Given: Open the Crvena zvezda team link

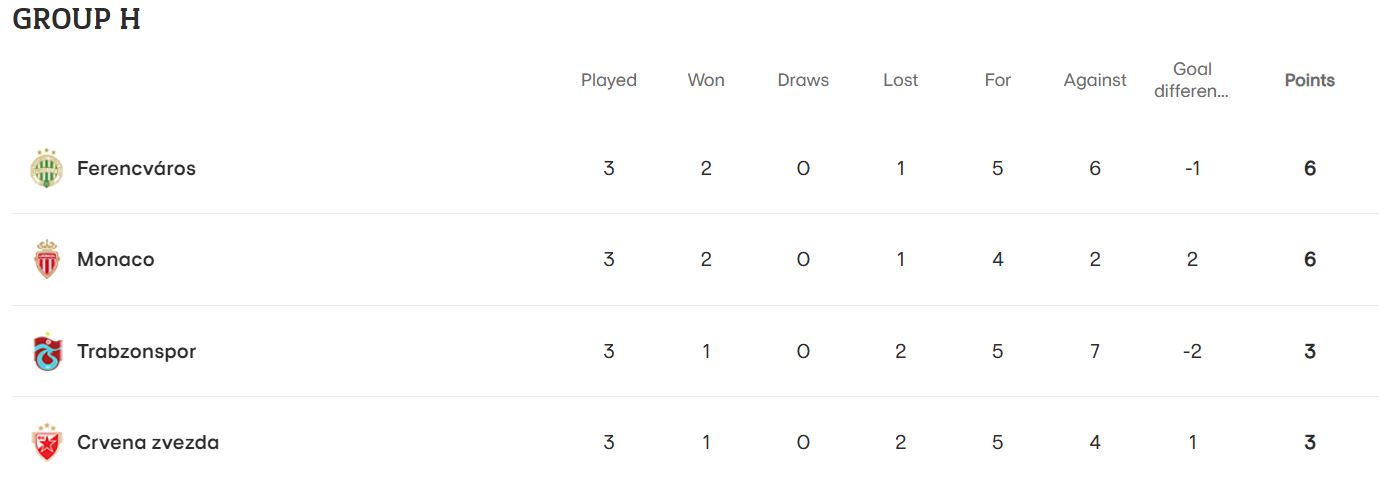Looking at the screenshot, I should point(148,443).
